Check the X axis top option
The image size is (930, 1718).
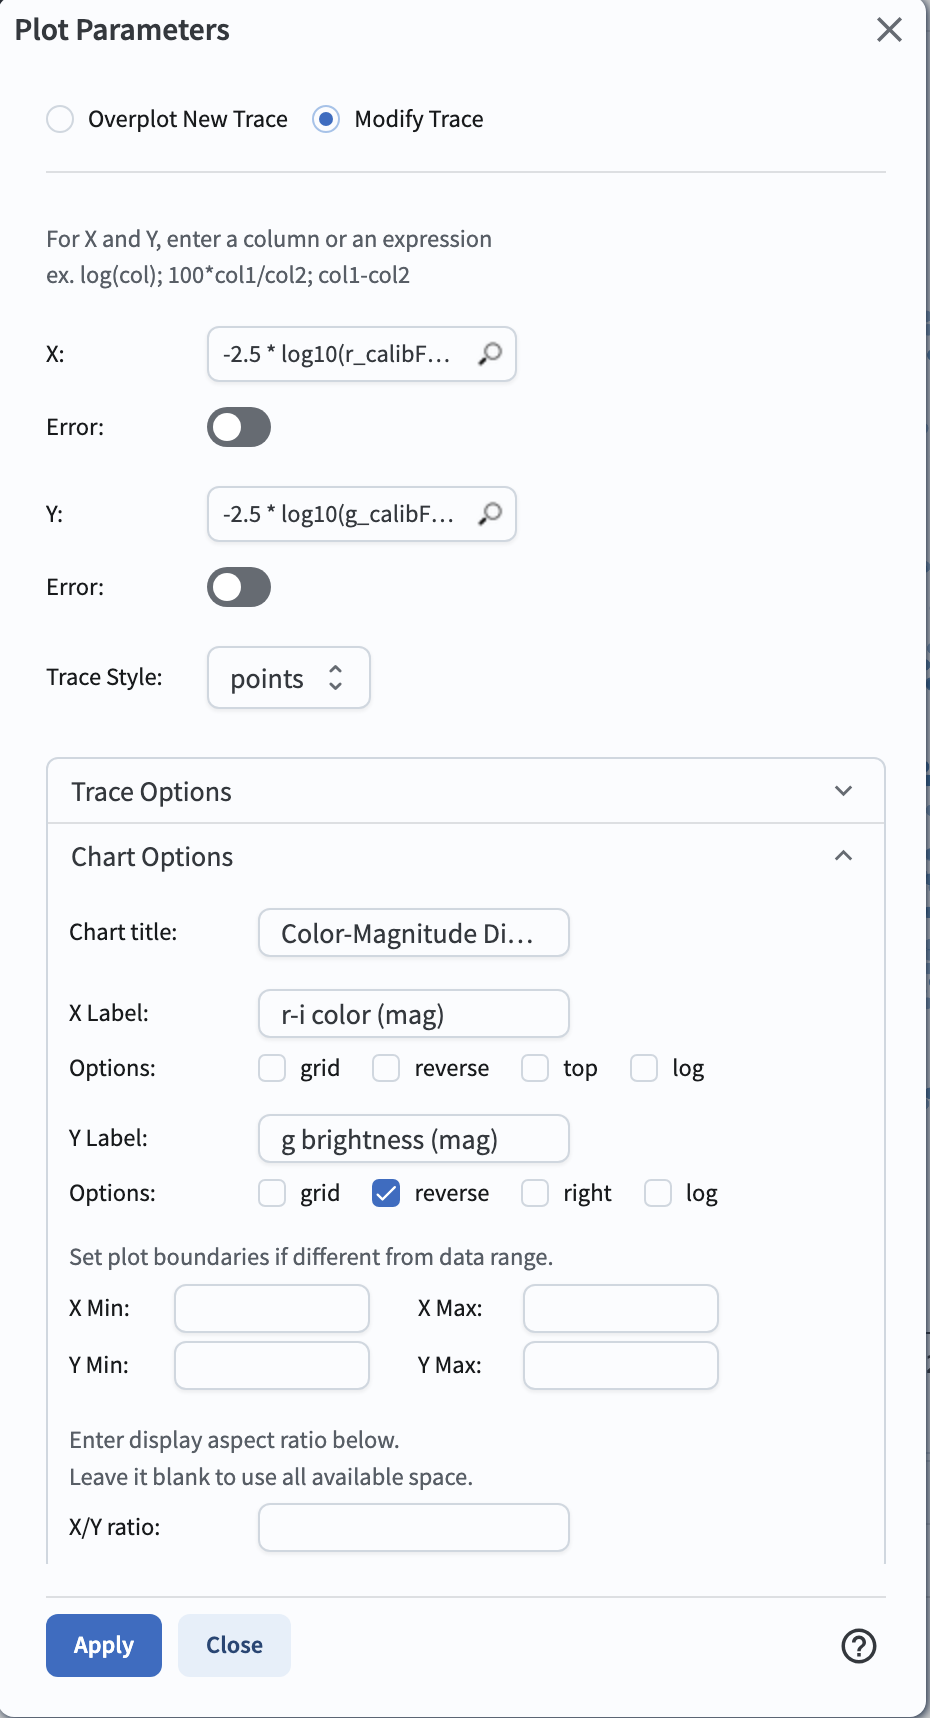(x=535, y=1068)
